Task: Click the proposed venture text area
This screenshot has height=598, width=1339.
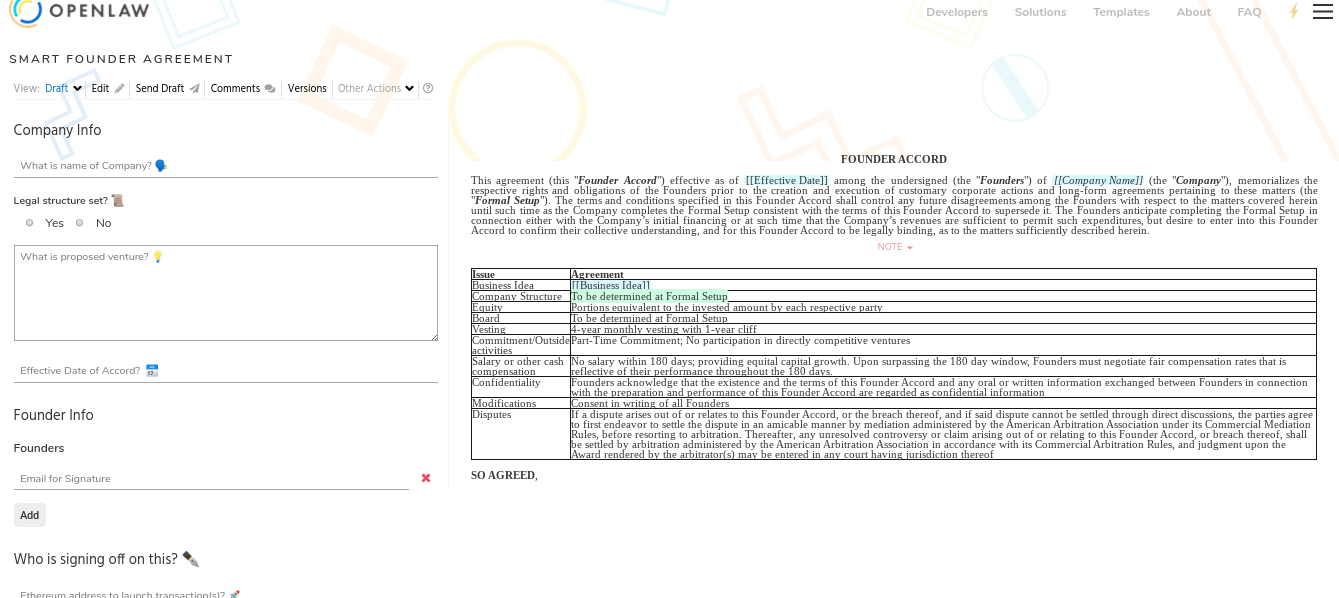Action: [x=225, y=293]
